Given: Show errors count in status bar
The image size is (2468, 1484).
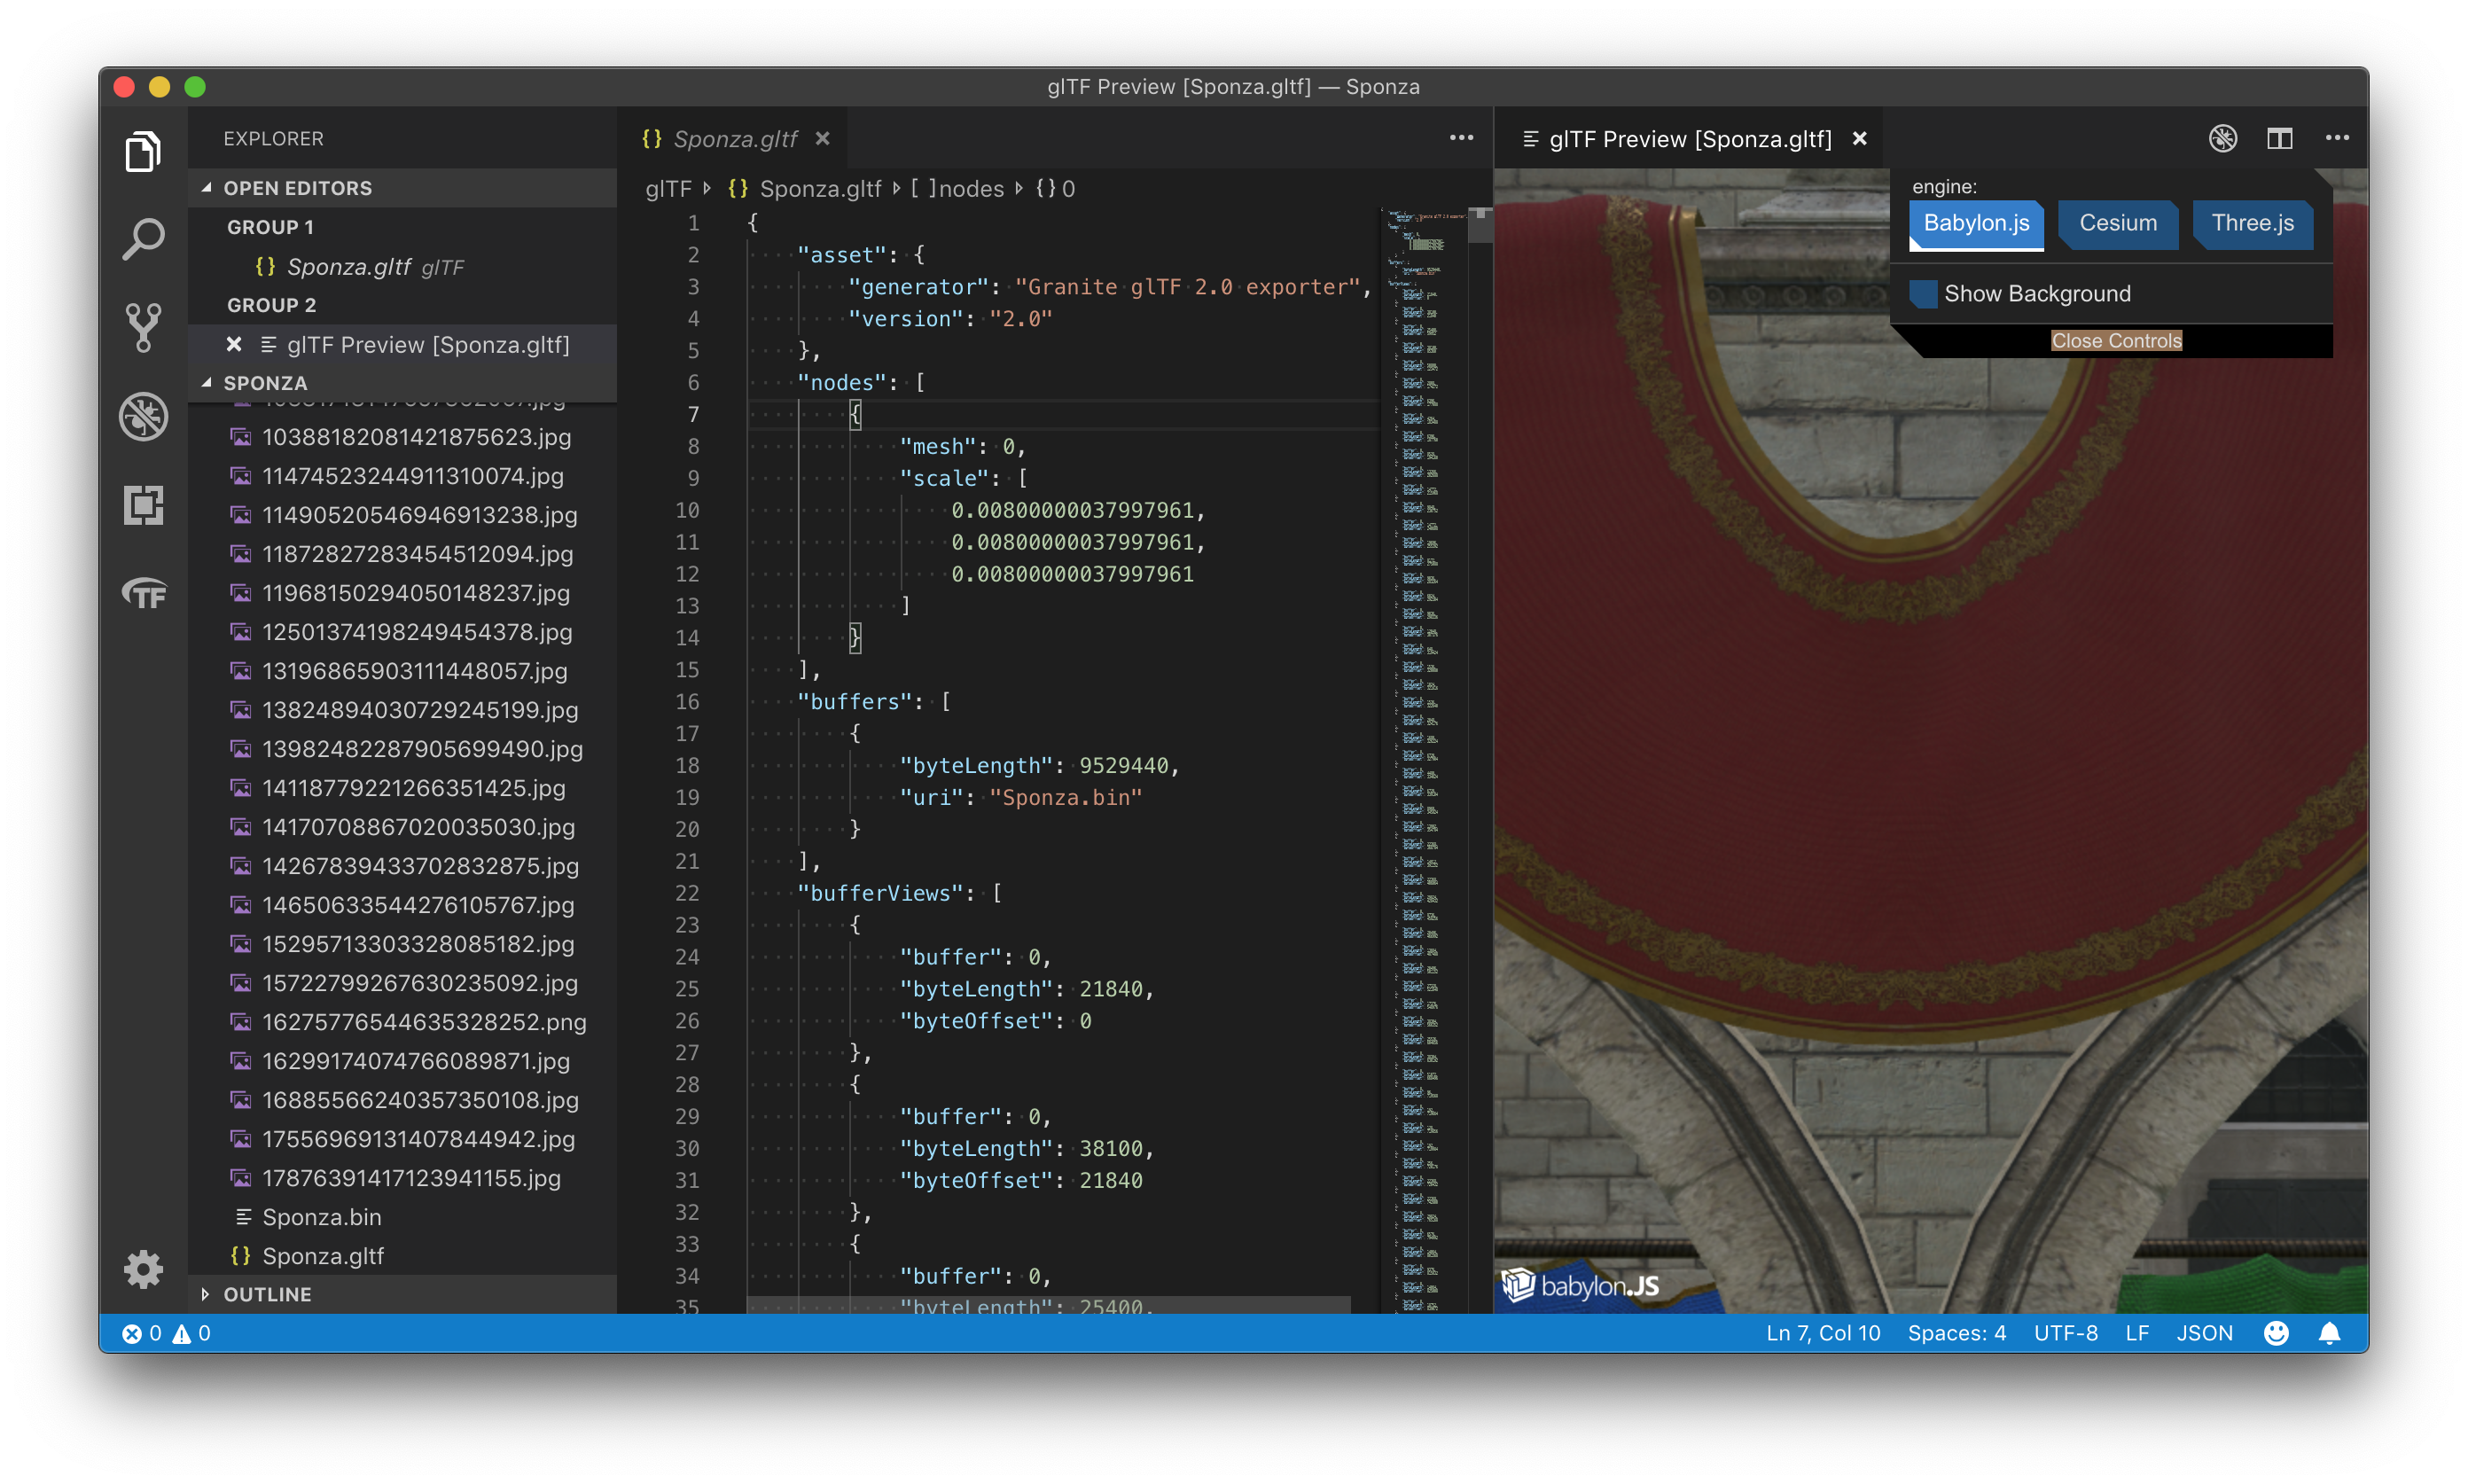Looking at the screenshot, I should tap(142, 1333).
